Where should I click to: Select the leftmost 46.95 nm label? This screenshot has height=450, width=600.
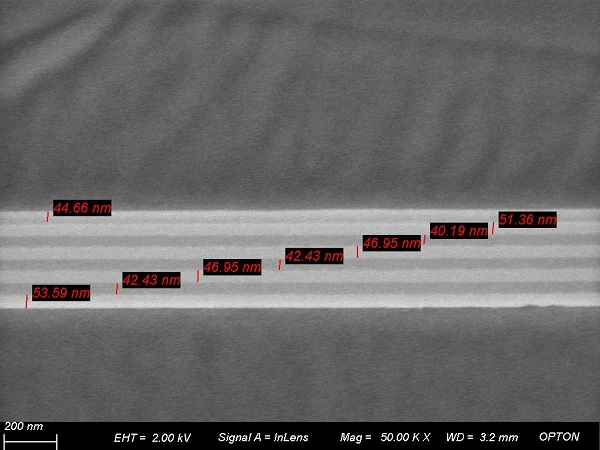[232, 267]
